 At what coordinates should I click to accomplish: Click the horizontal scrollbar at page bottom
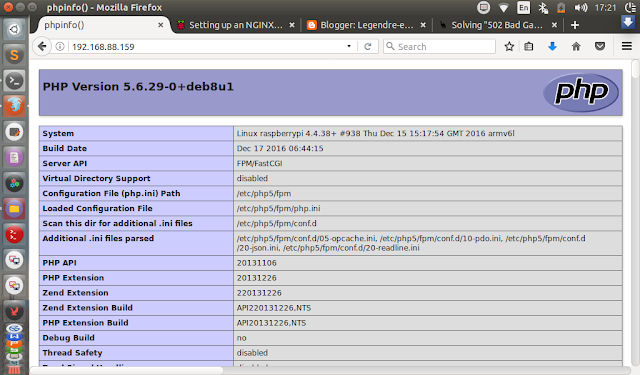click(127, 371)
